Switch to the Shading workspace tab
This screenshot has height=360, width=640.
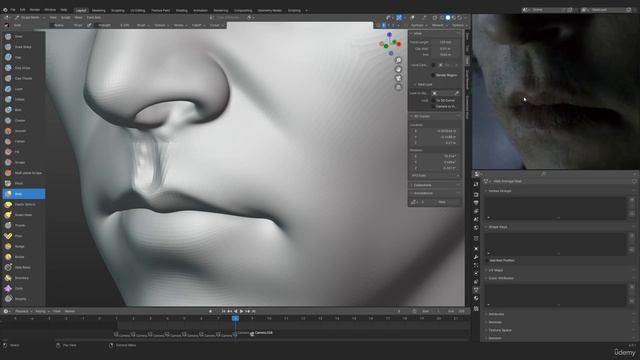181,11
